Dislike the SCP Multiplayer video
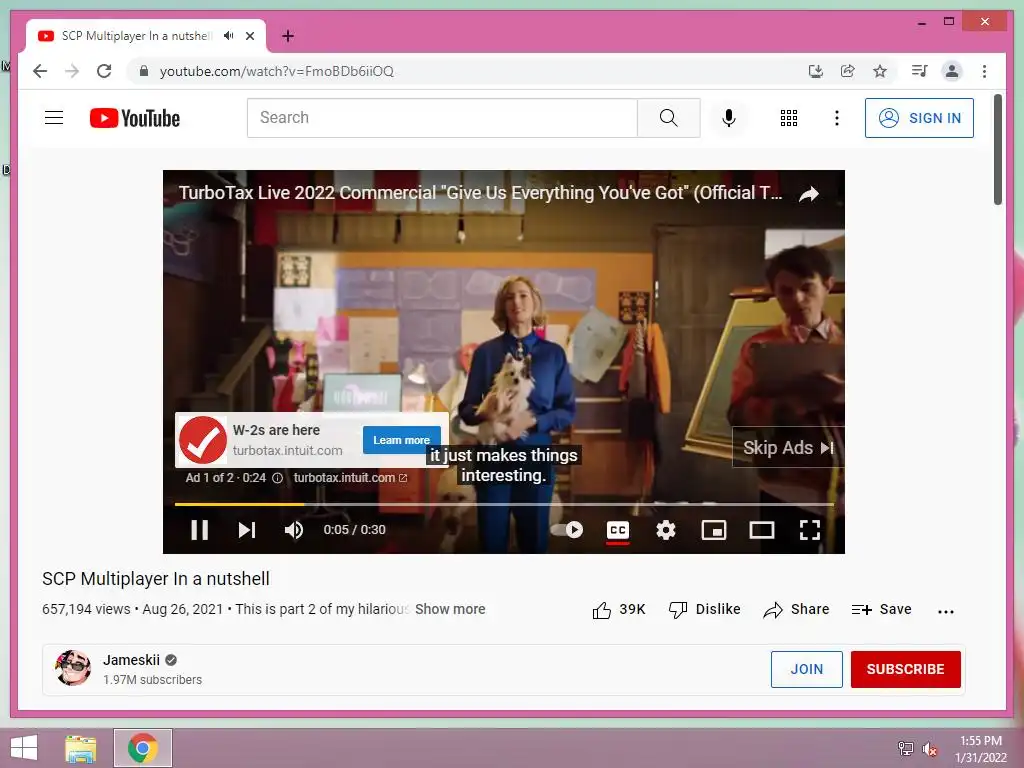This screenshot has width=1024, height=768. coord(704,610)
